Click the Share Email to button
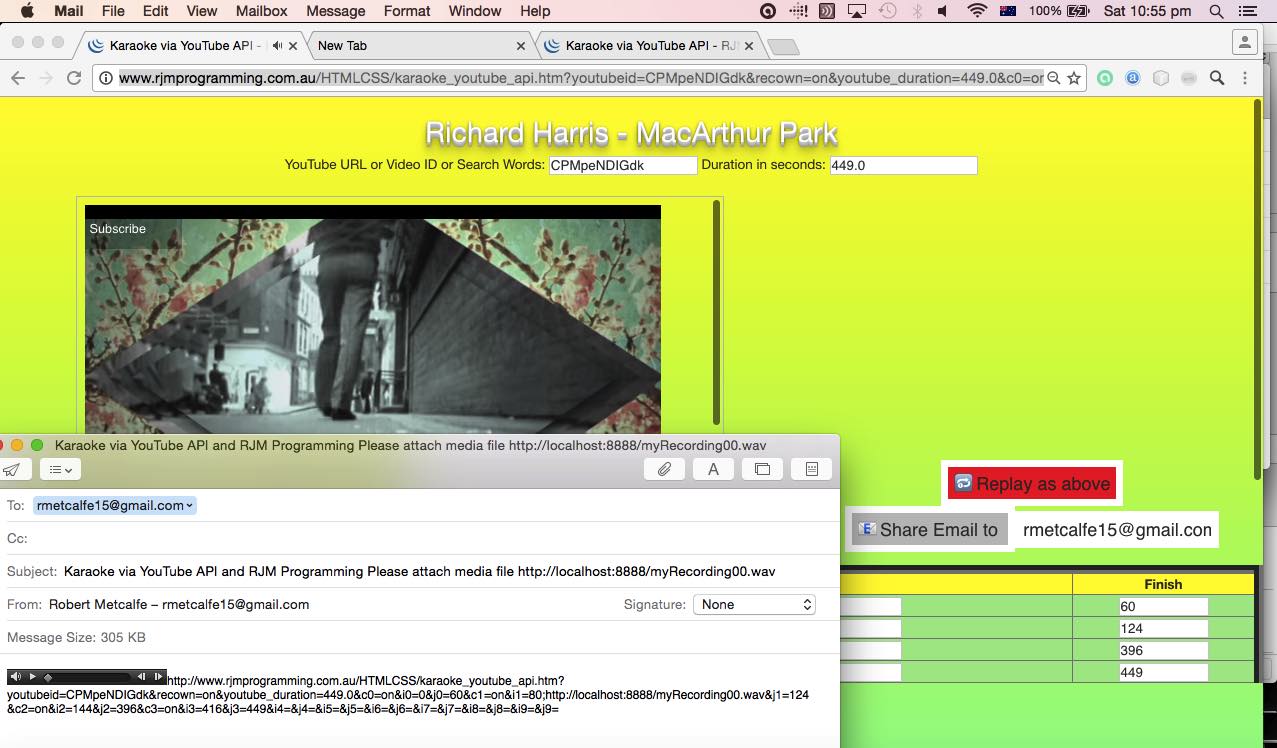1277x748 pixels. click(x=929, y=529)
